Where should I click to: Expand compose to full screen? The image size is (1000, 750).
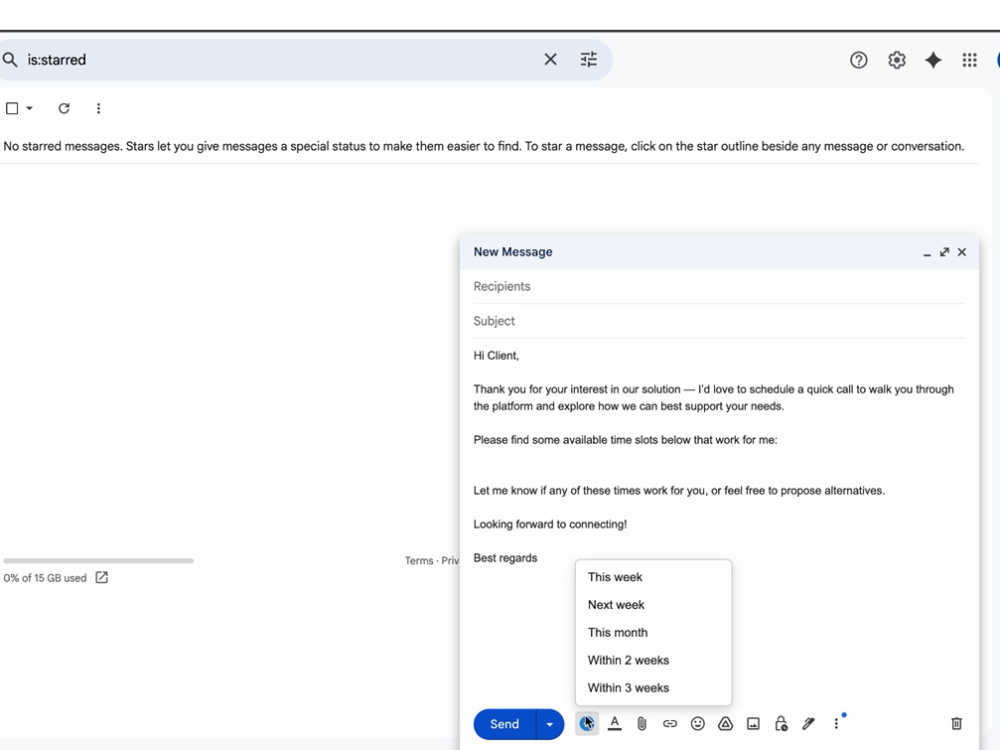[x=945, y=252]
